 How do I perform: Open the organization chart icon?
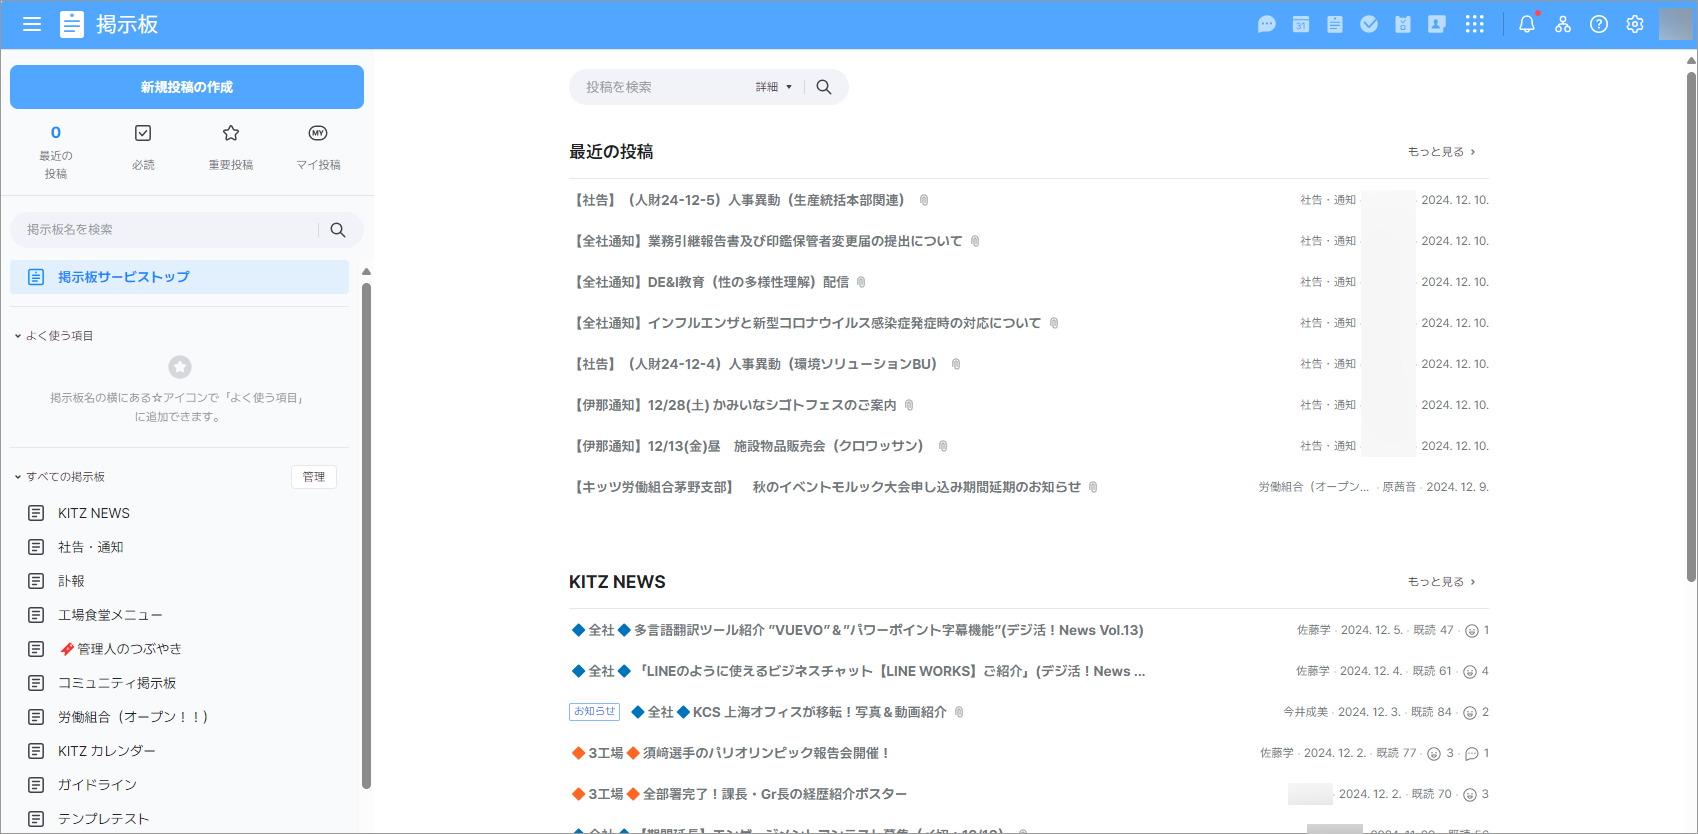[1562, 25]
